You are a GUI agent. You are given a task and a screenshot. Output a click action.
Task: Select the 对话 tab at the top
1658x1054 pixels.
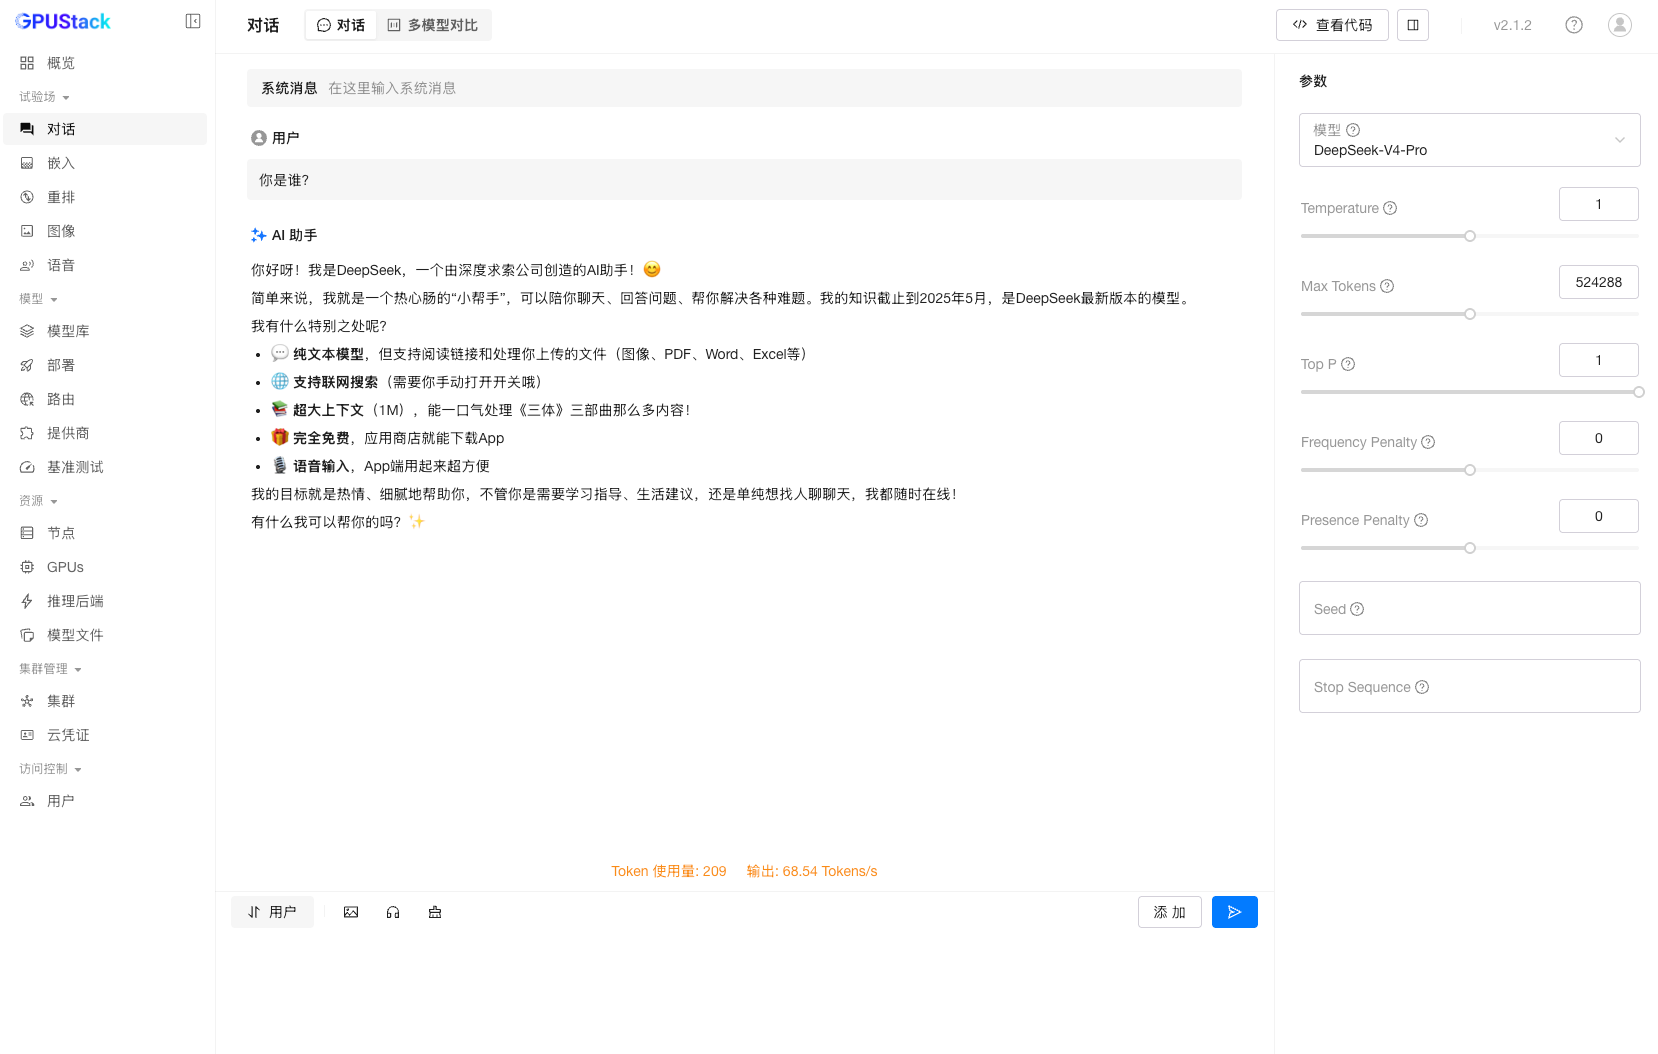[x=340, y=25]
